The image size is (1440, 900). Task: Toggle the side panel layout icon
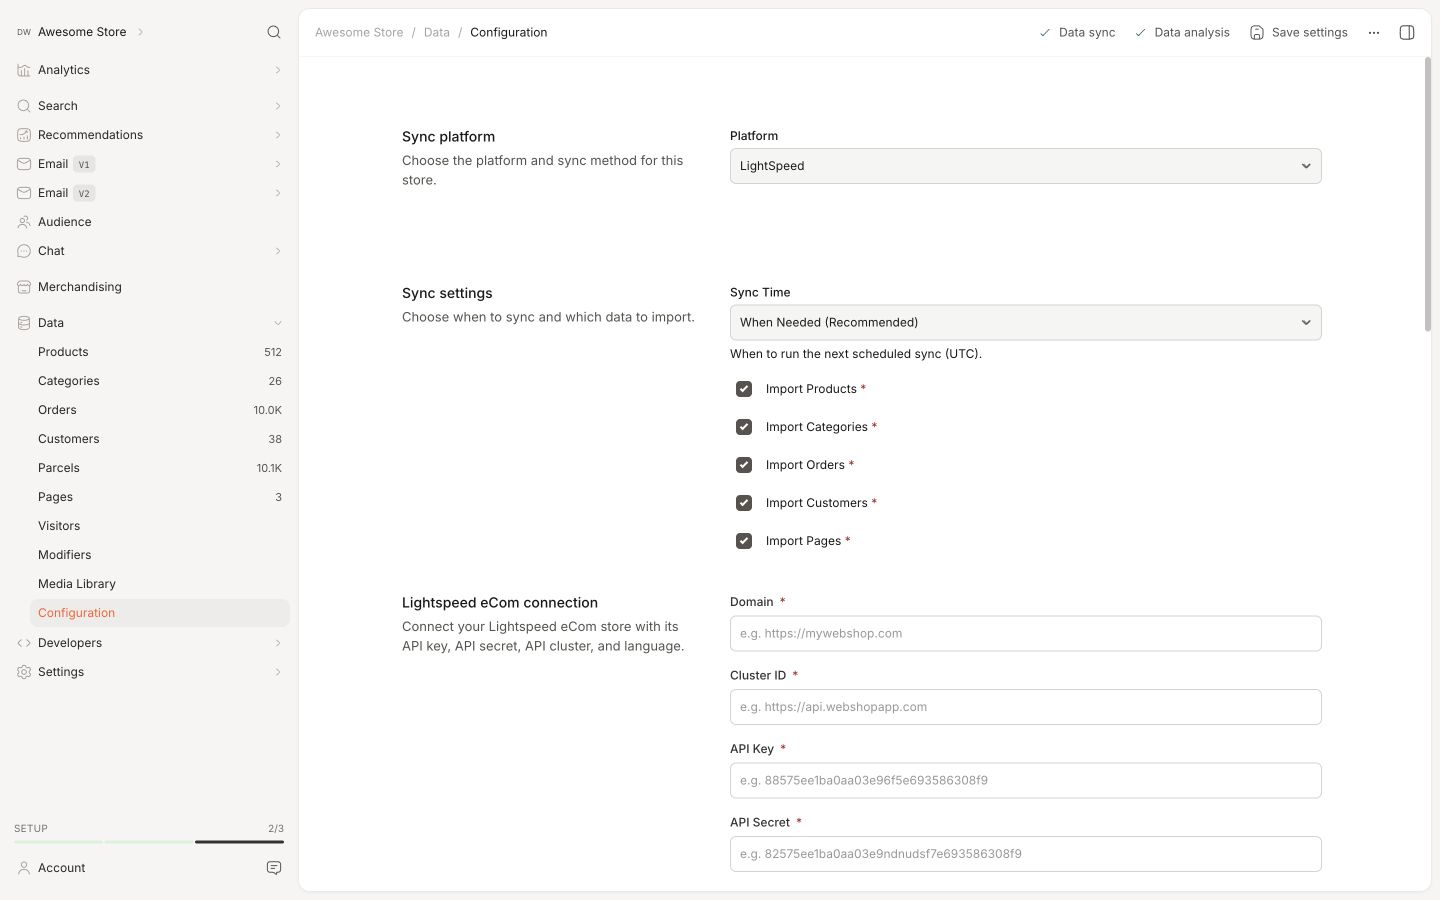[x=1407, y=33]
